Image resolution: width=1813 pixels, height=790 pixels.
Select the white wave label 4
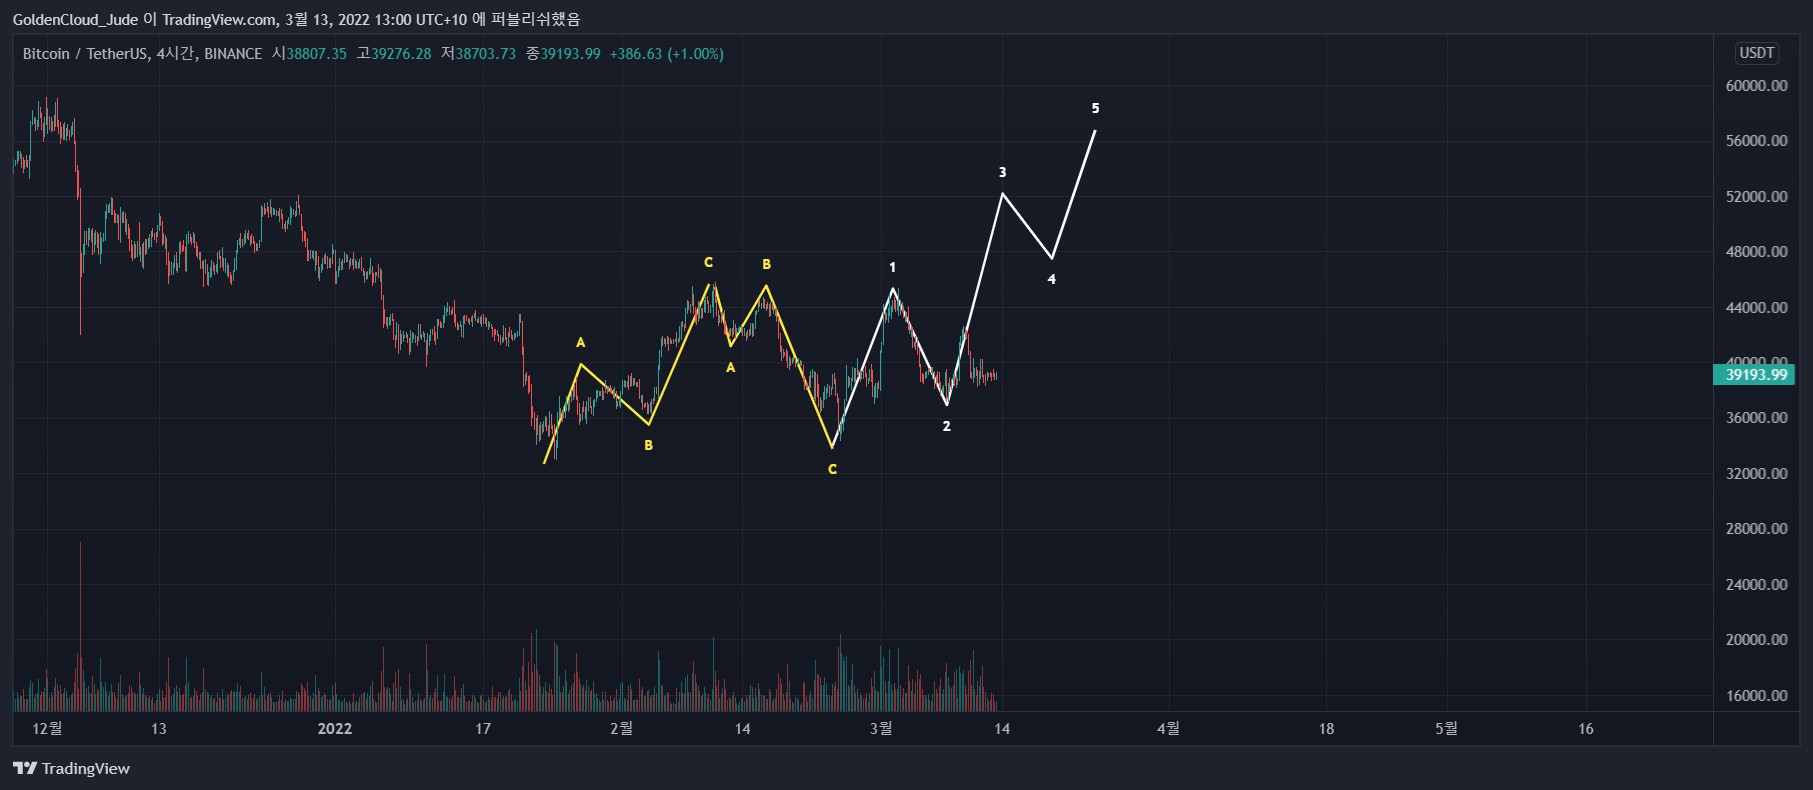pos(1052,280)
